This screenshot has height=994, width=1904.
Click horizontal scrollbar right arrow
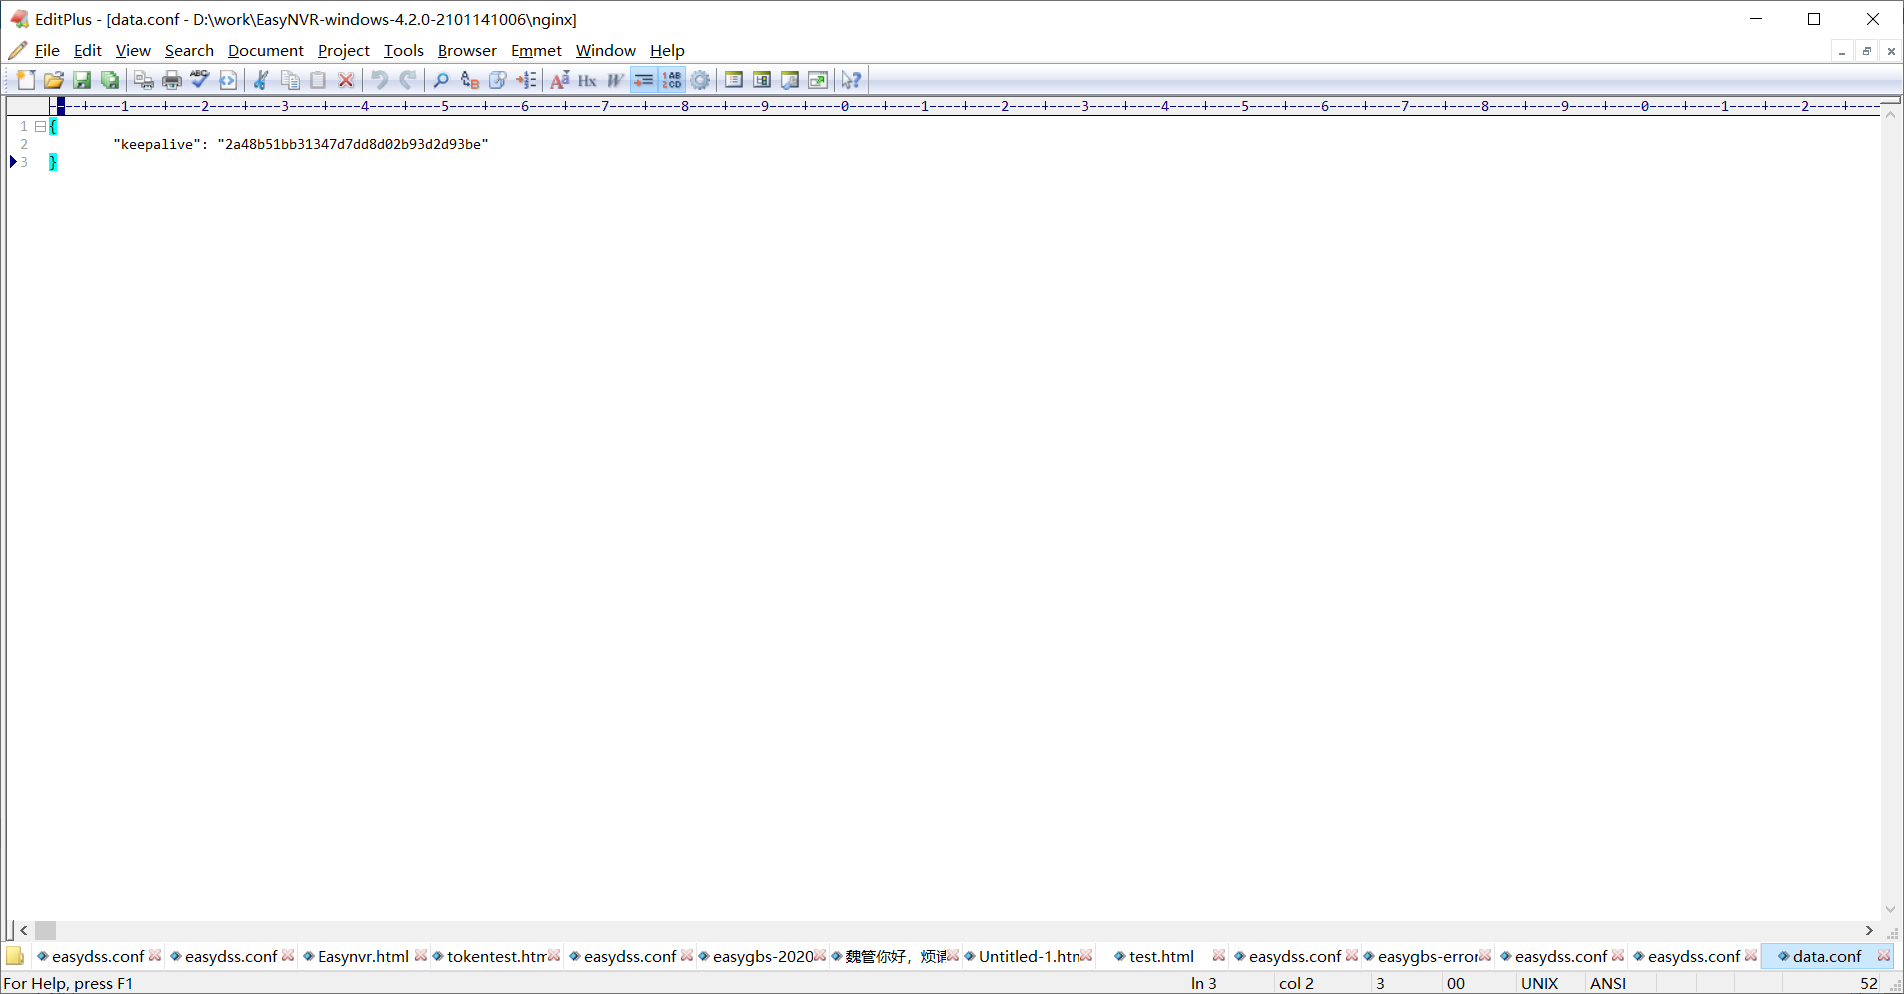[1869, 930]
